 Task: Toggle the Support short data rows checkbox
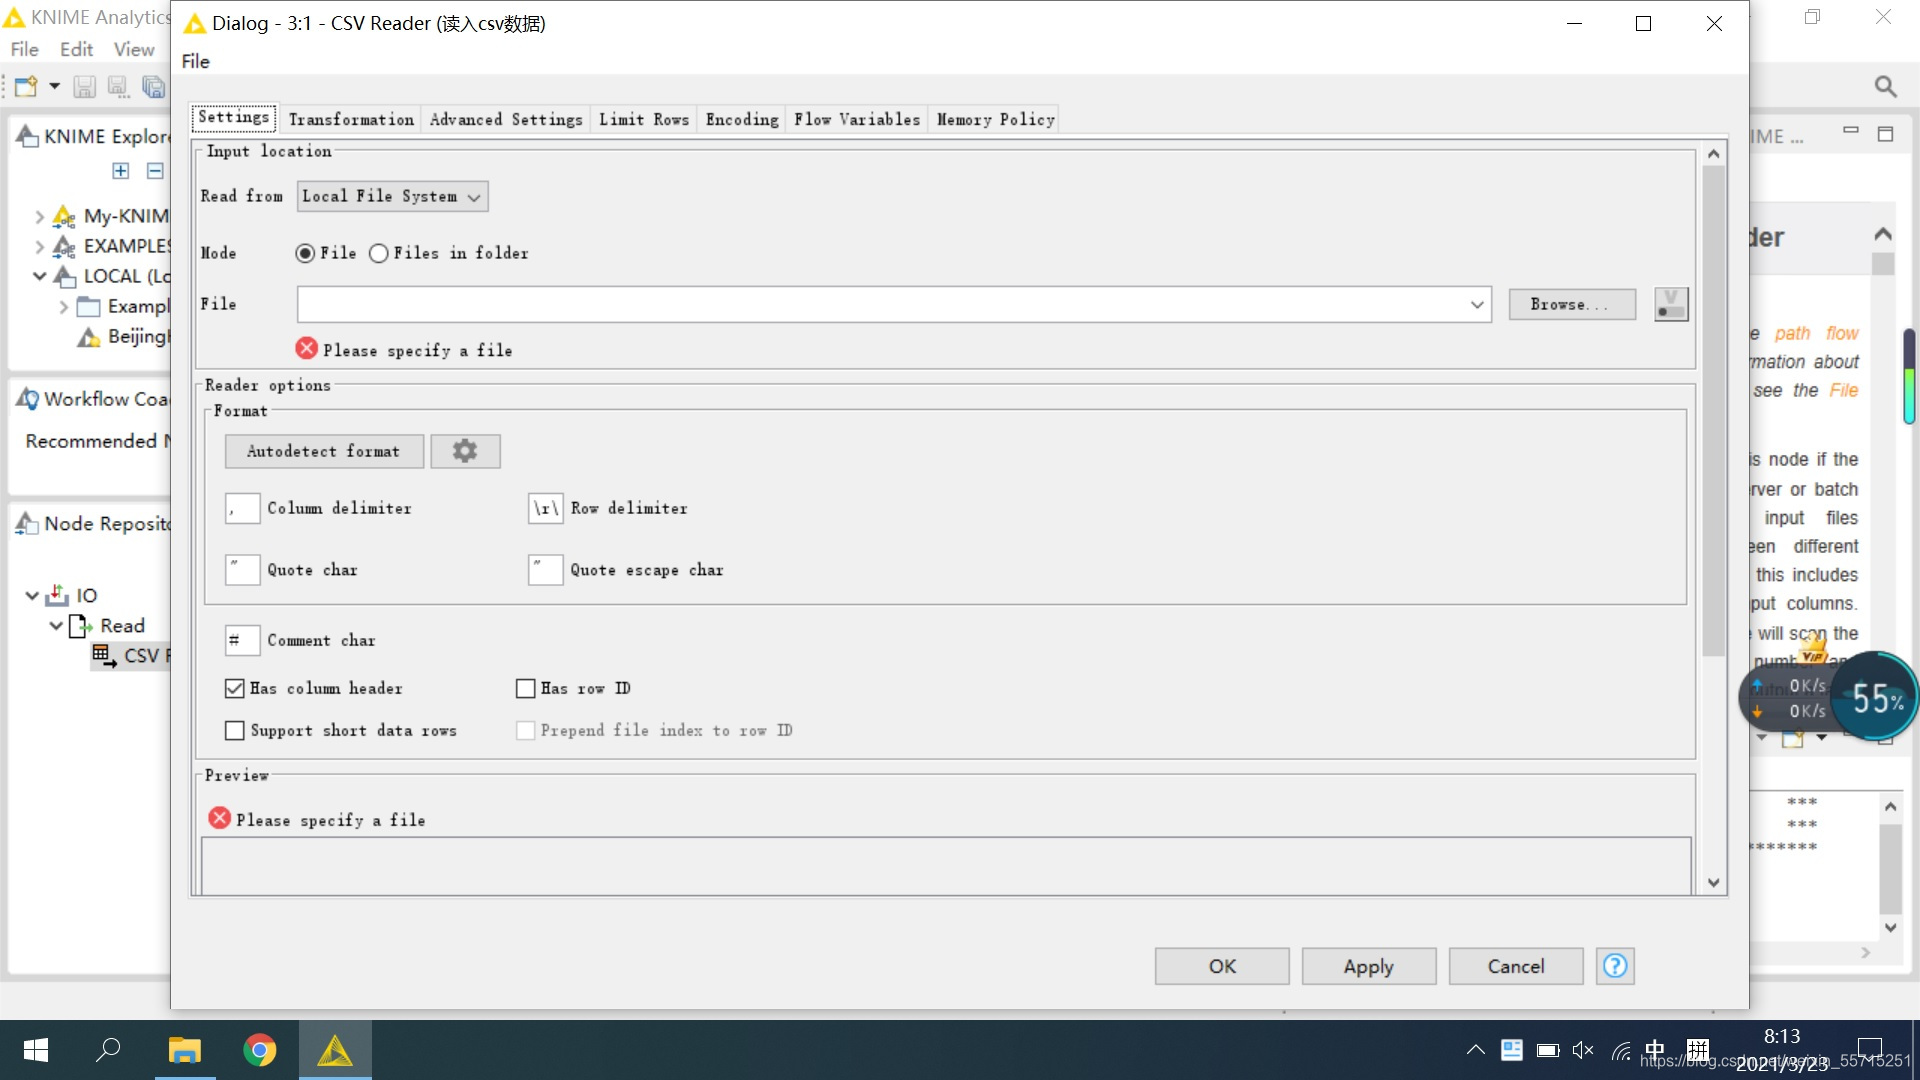point(235,729)
